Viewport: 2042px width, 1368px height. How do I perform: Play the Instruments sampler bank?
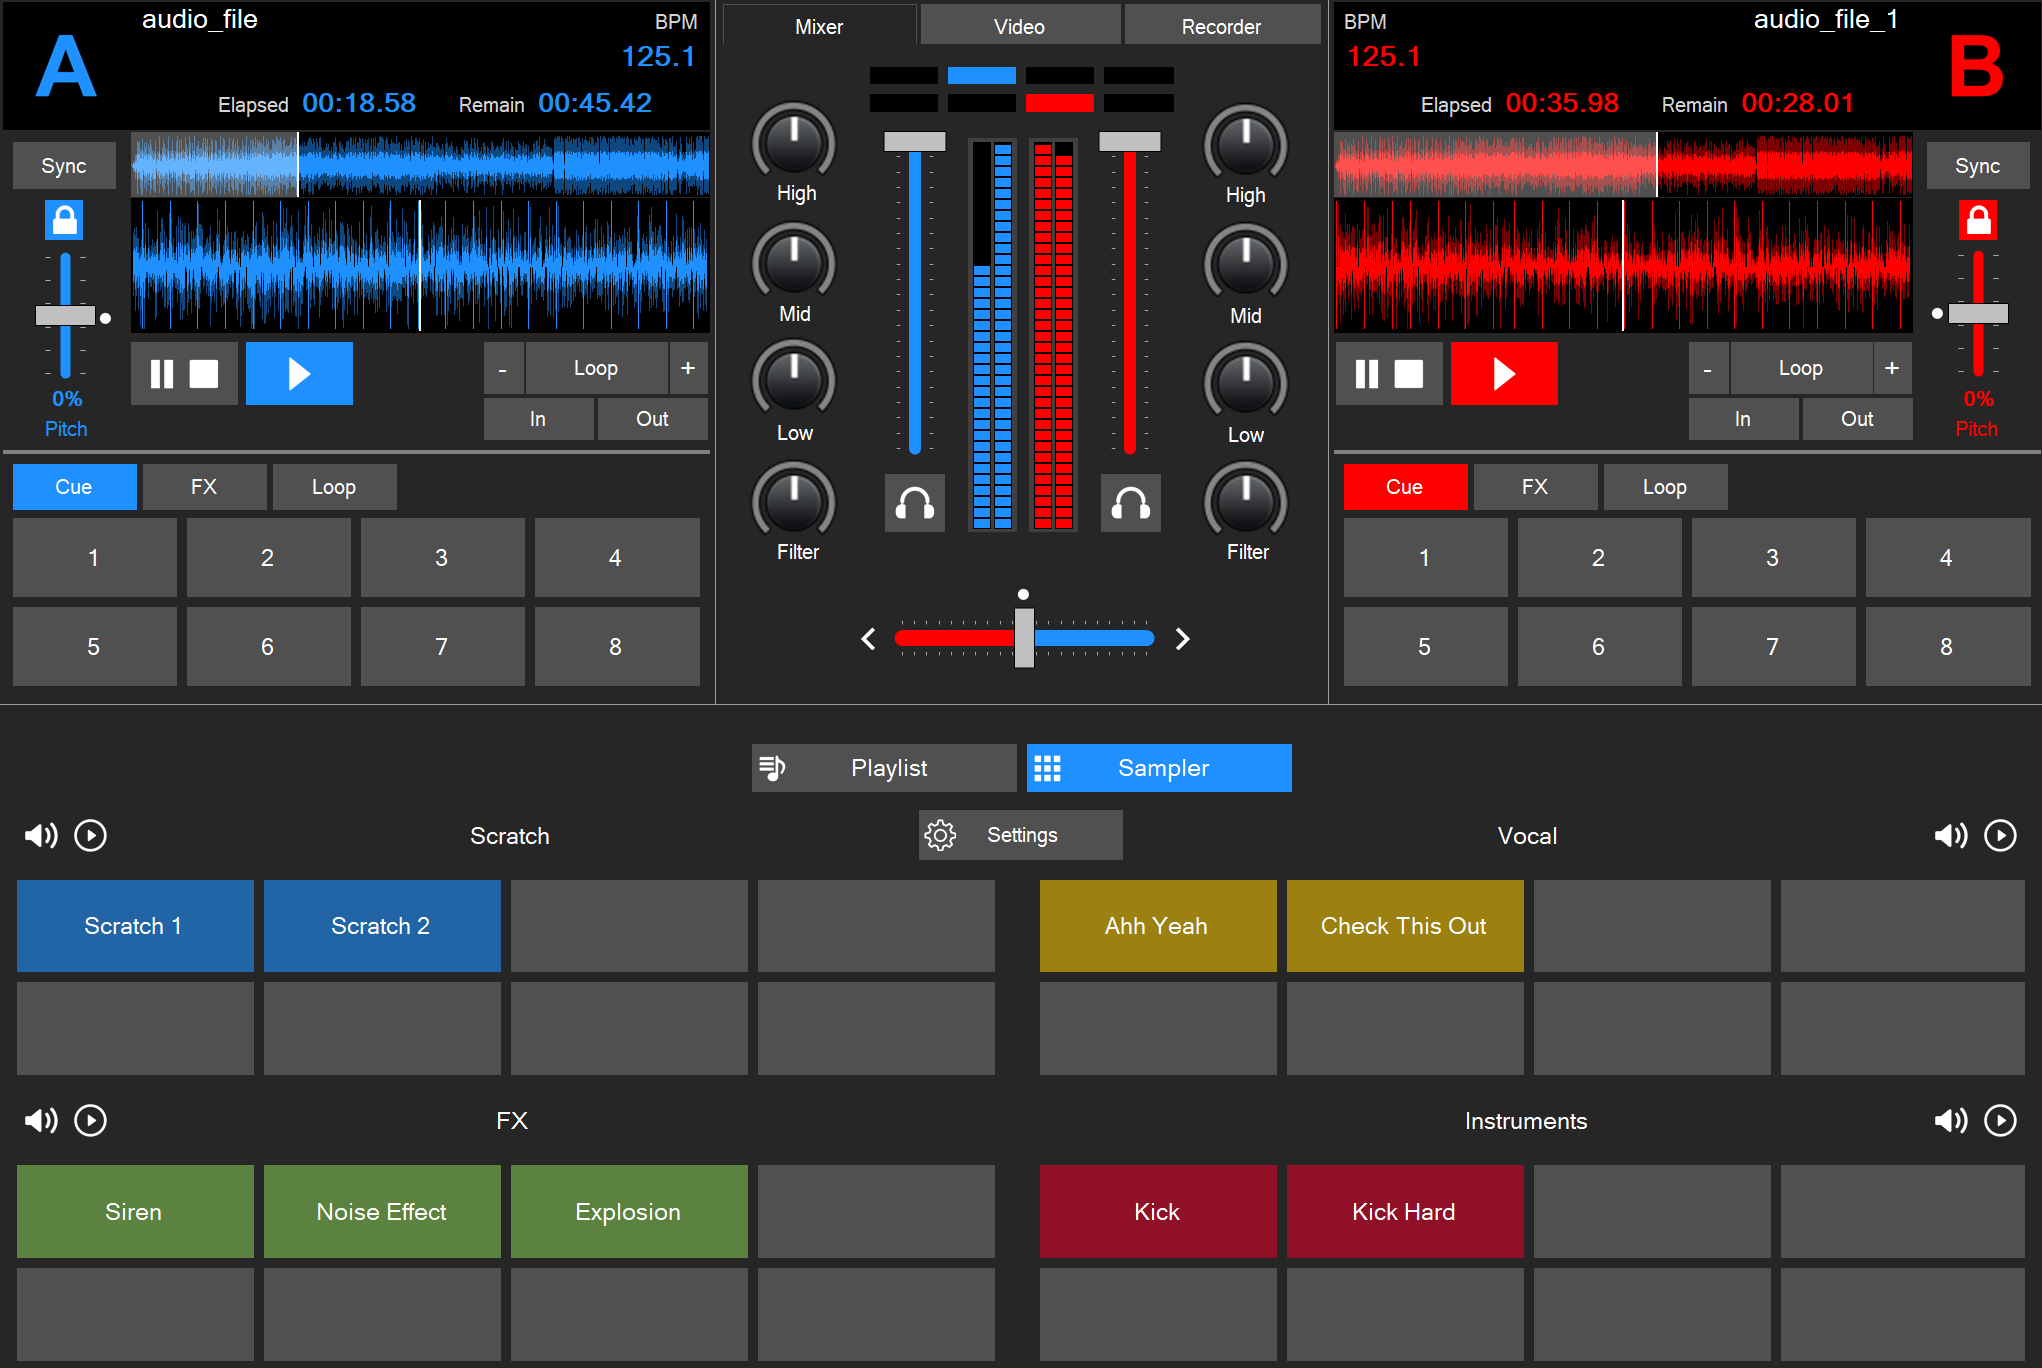pos(2001,1120)
